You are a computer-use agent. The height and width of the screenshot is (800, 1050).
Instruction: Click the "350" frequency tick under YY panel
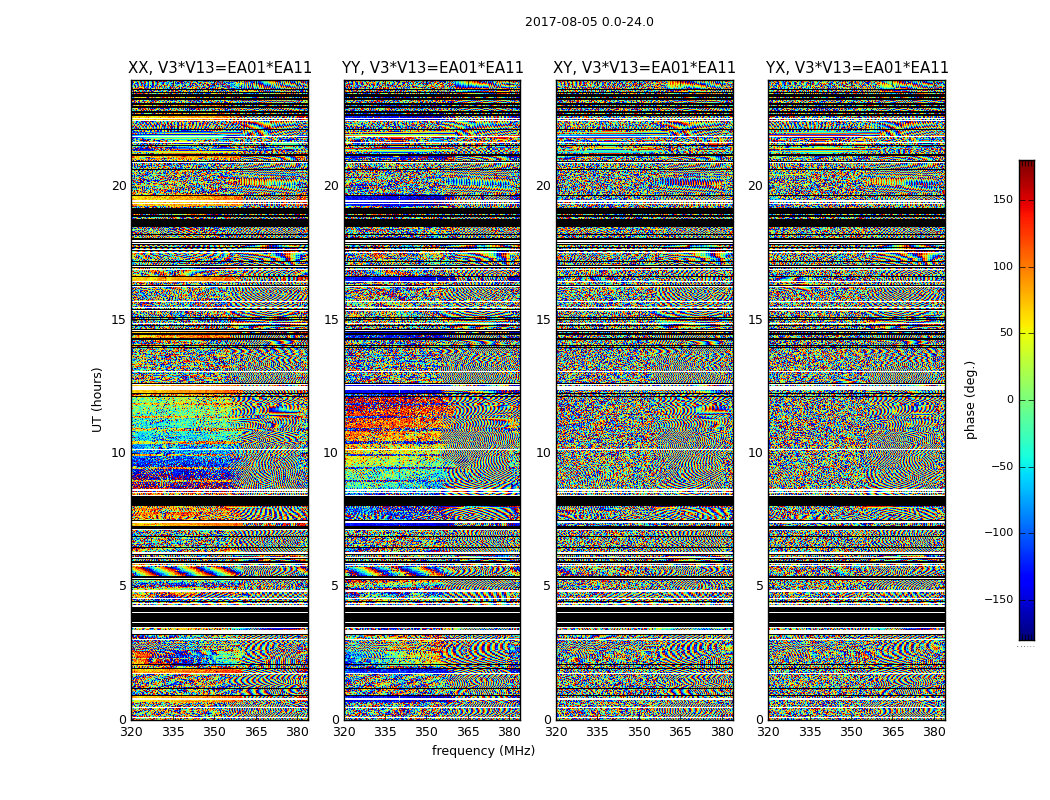point(427,732)
